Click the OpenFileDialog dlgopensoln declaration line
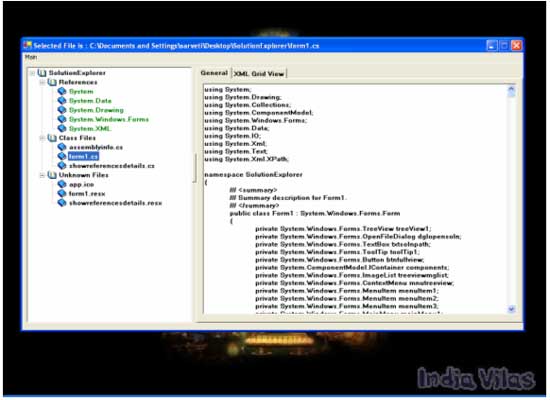Image resolution: width=550 pixels, height=400 pixels. 358,236
